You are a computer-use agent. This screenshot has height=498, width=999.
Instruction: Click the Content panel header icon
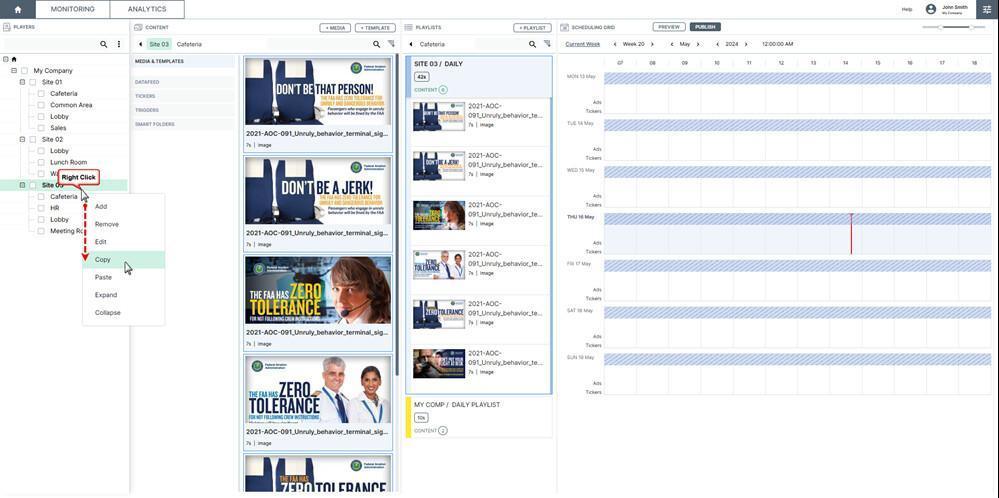[x=138, y=27]
